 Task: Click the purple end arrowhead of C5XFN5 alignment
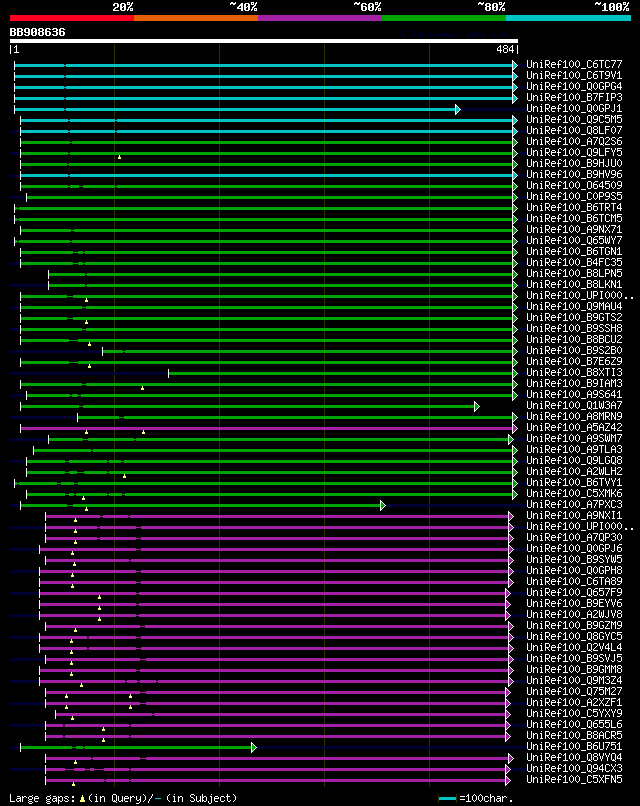click(508, 780)
